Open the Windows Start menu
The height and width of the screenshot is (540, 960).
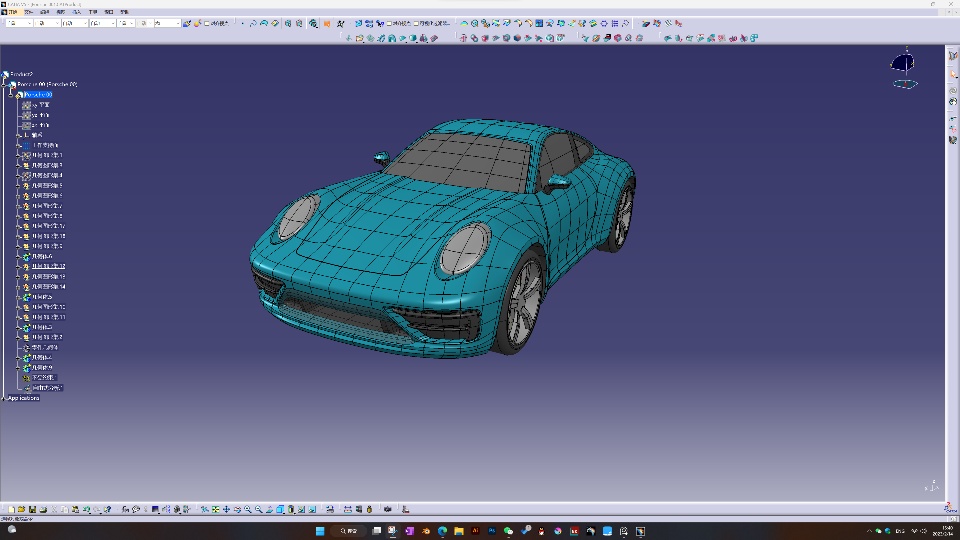(320, 531)
